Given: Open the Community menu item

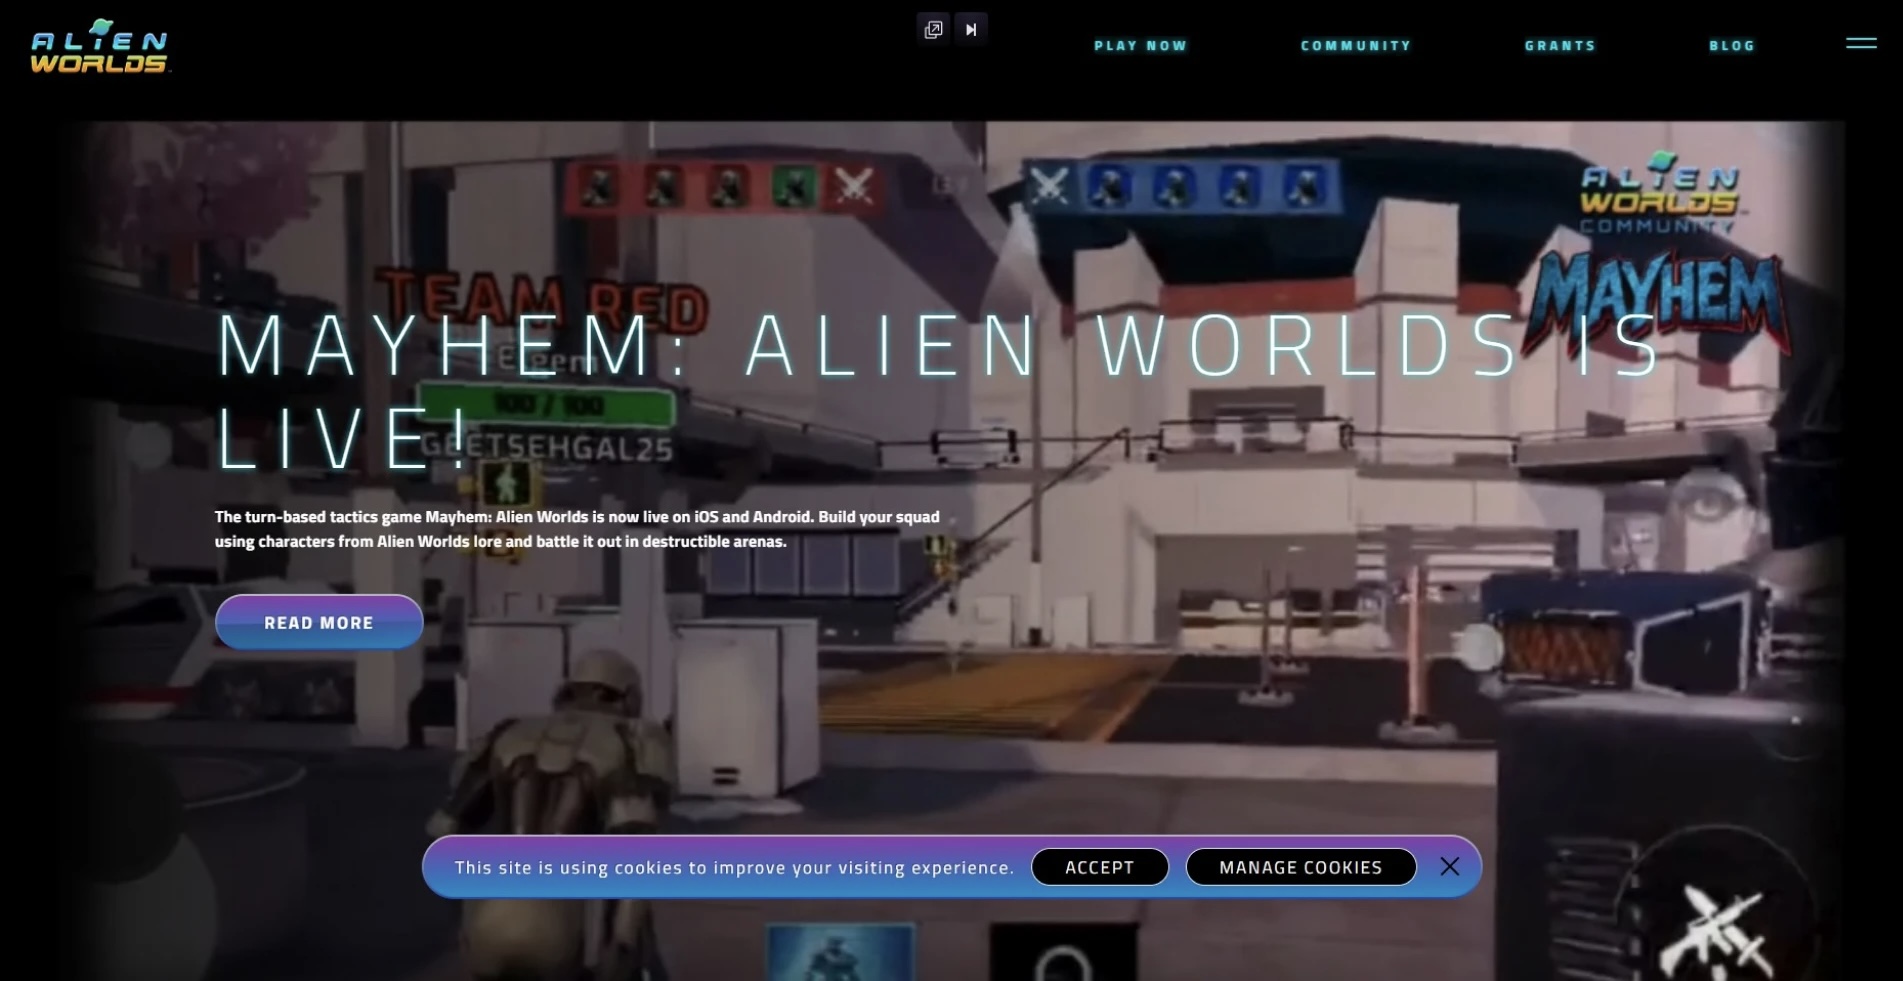Looking at the screenshot, I should 1356,46.
